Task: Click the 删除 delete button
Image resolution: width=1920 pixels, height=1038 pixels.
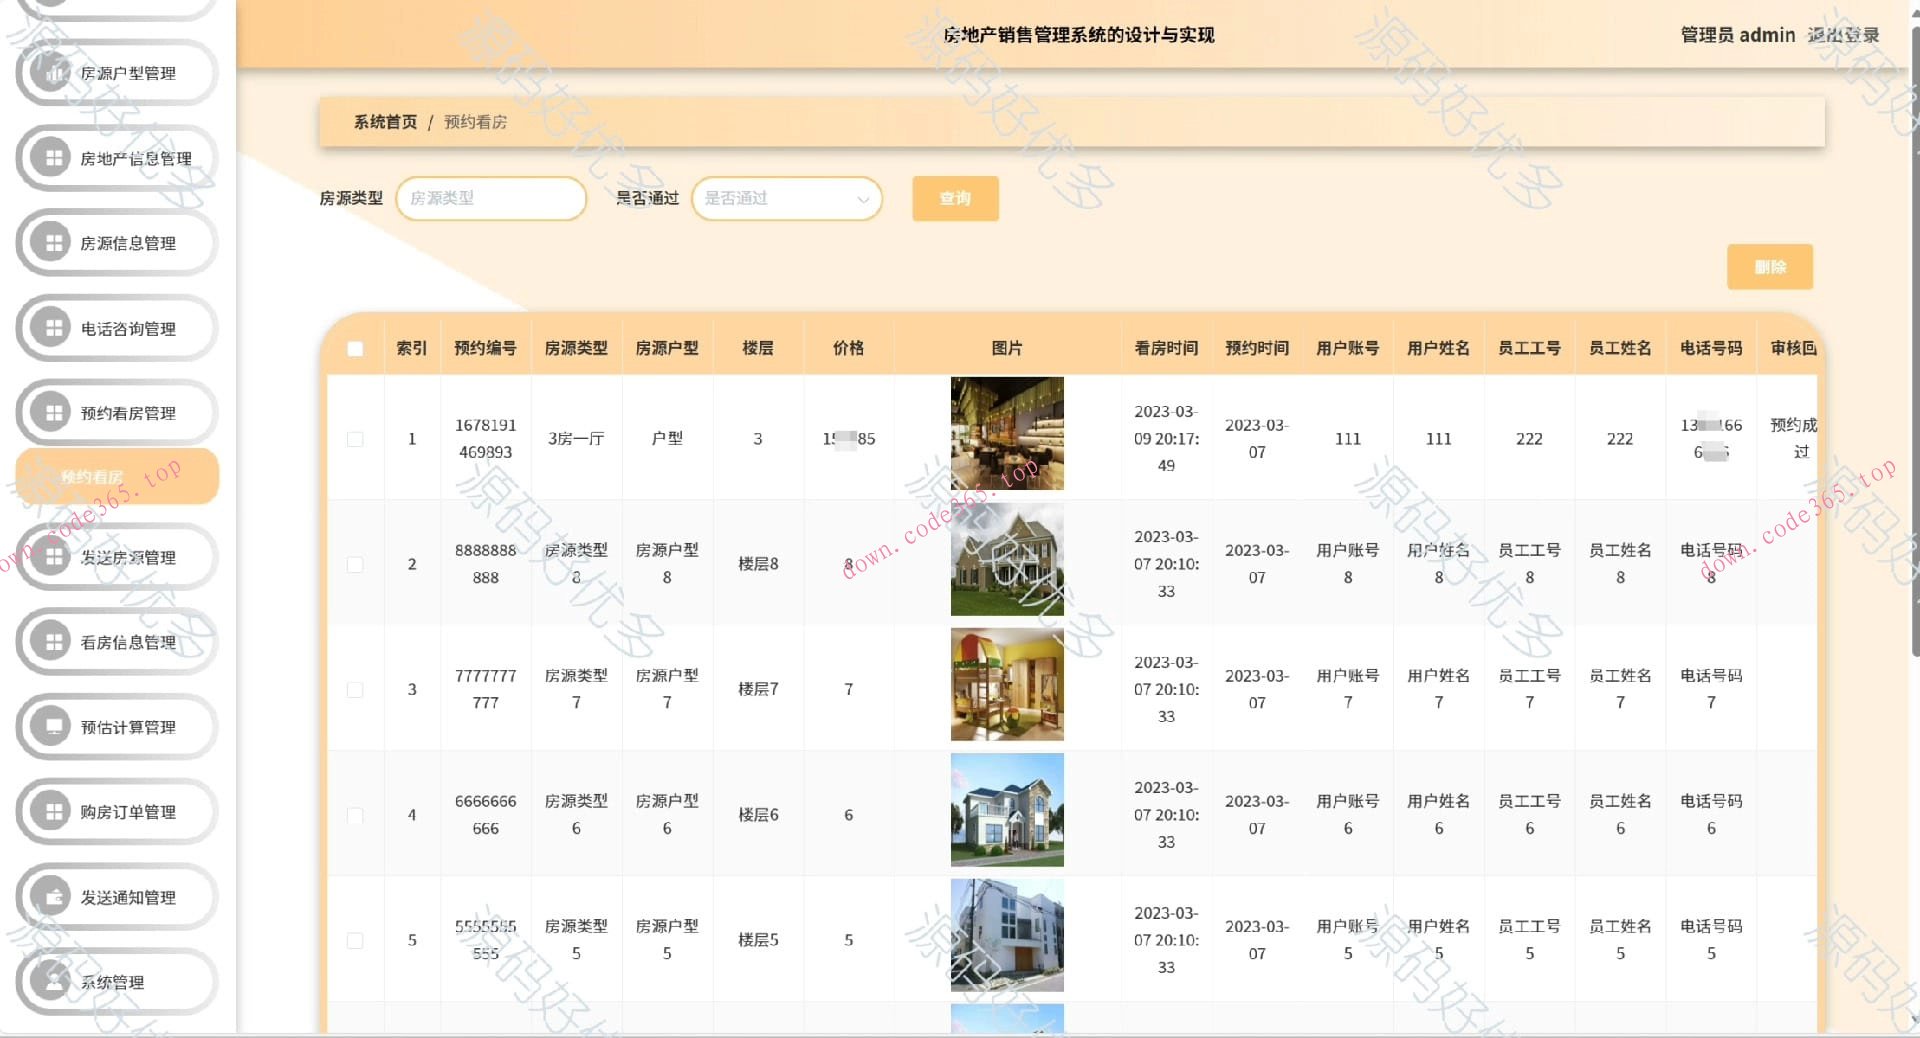Action: tap(1769, 266)
